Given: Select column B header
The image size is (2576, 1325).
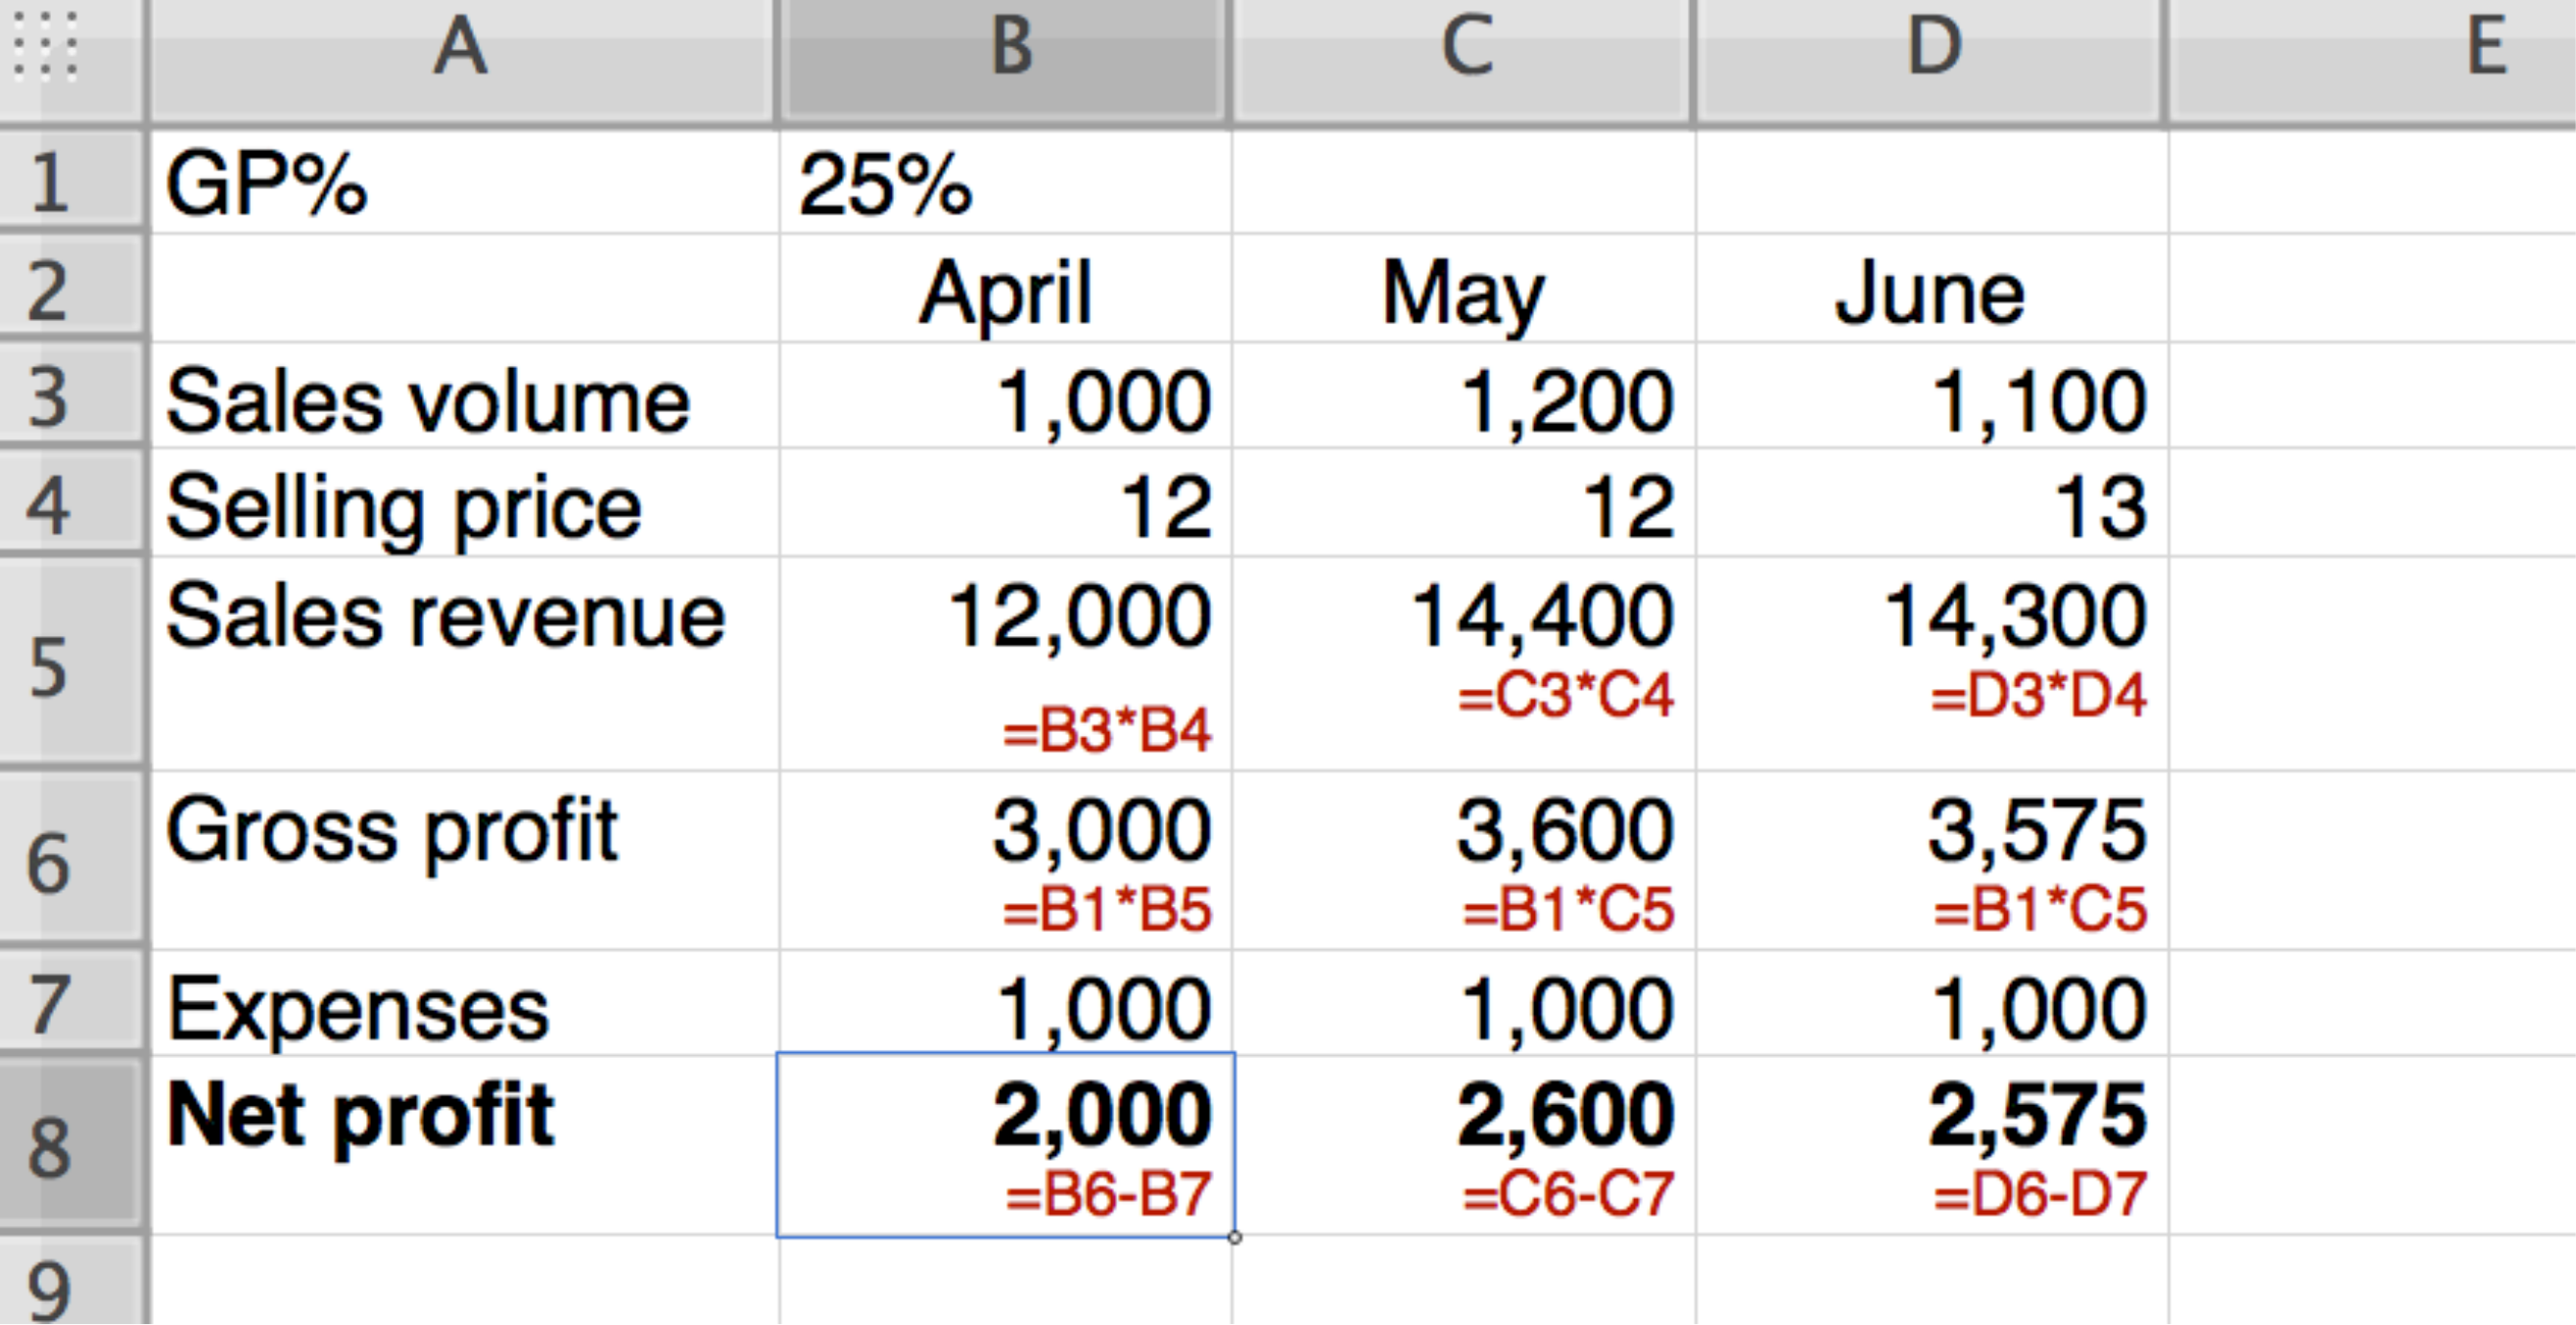Looking at the screenshot, I should point(1005,62).
